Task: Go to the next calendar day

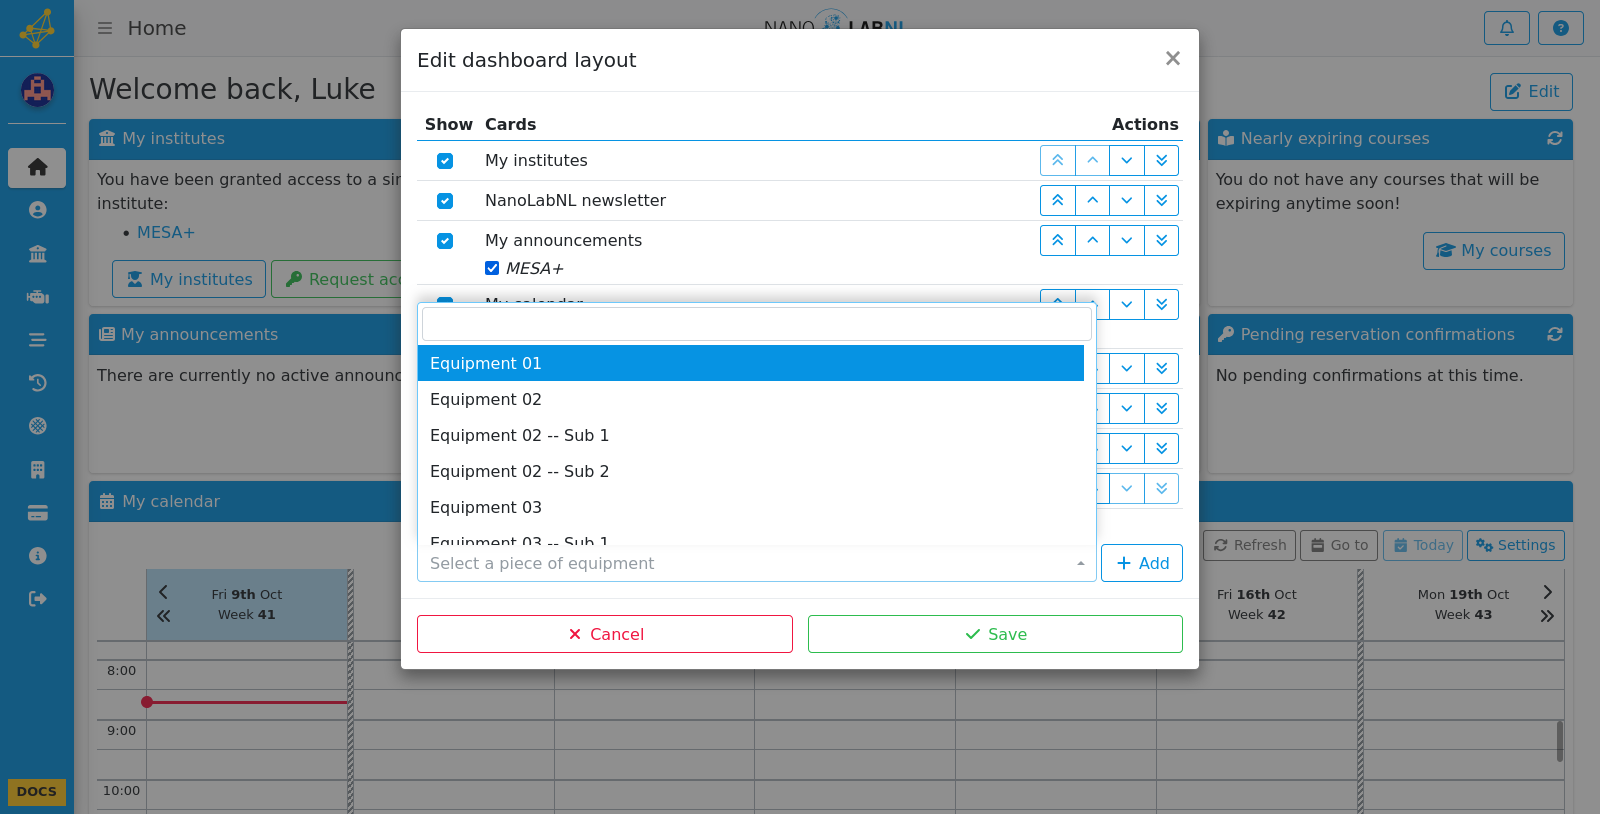Action: 1547,592
